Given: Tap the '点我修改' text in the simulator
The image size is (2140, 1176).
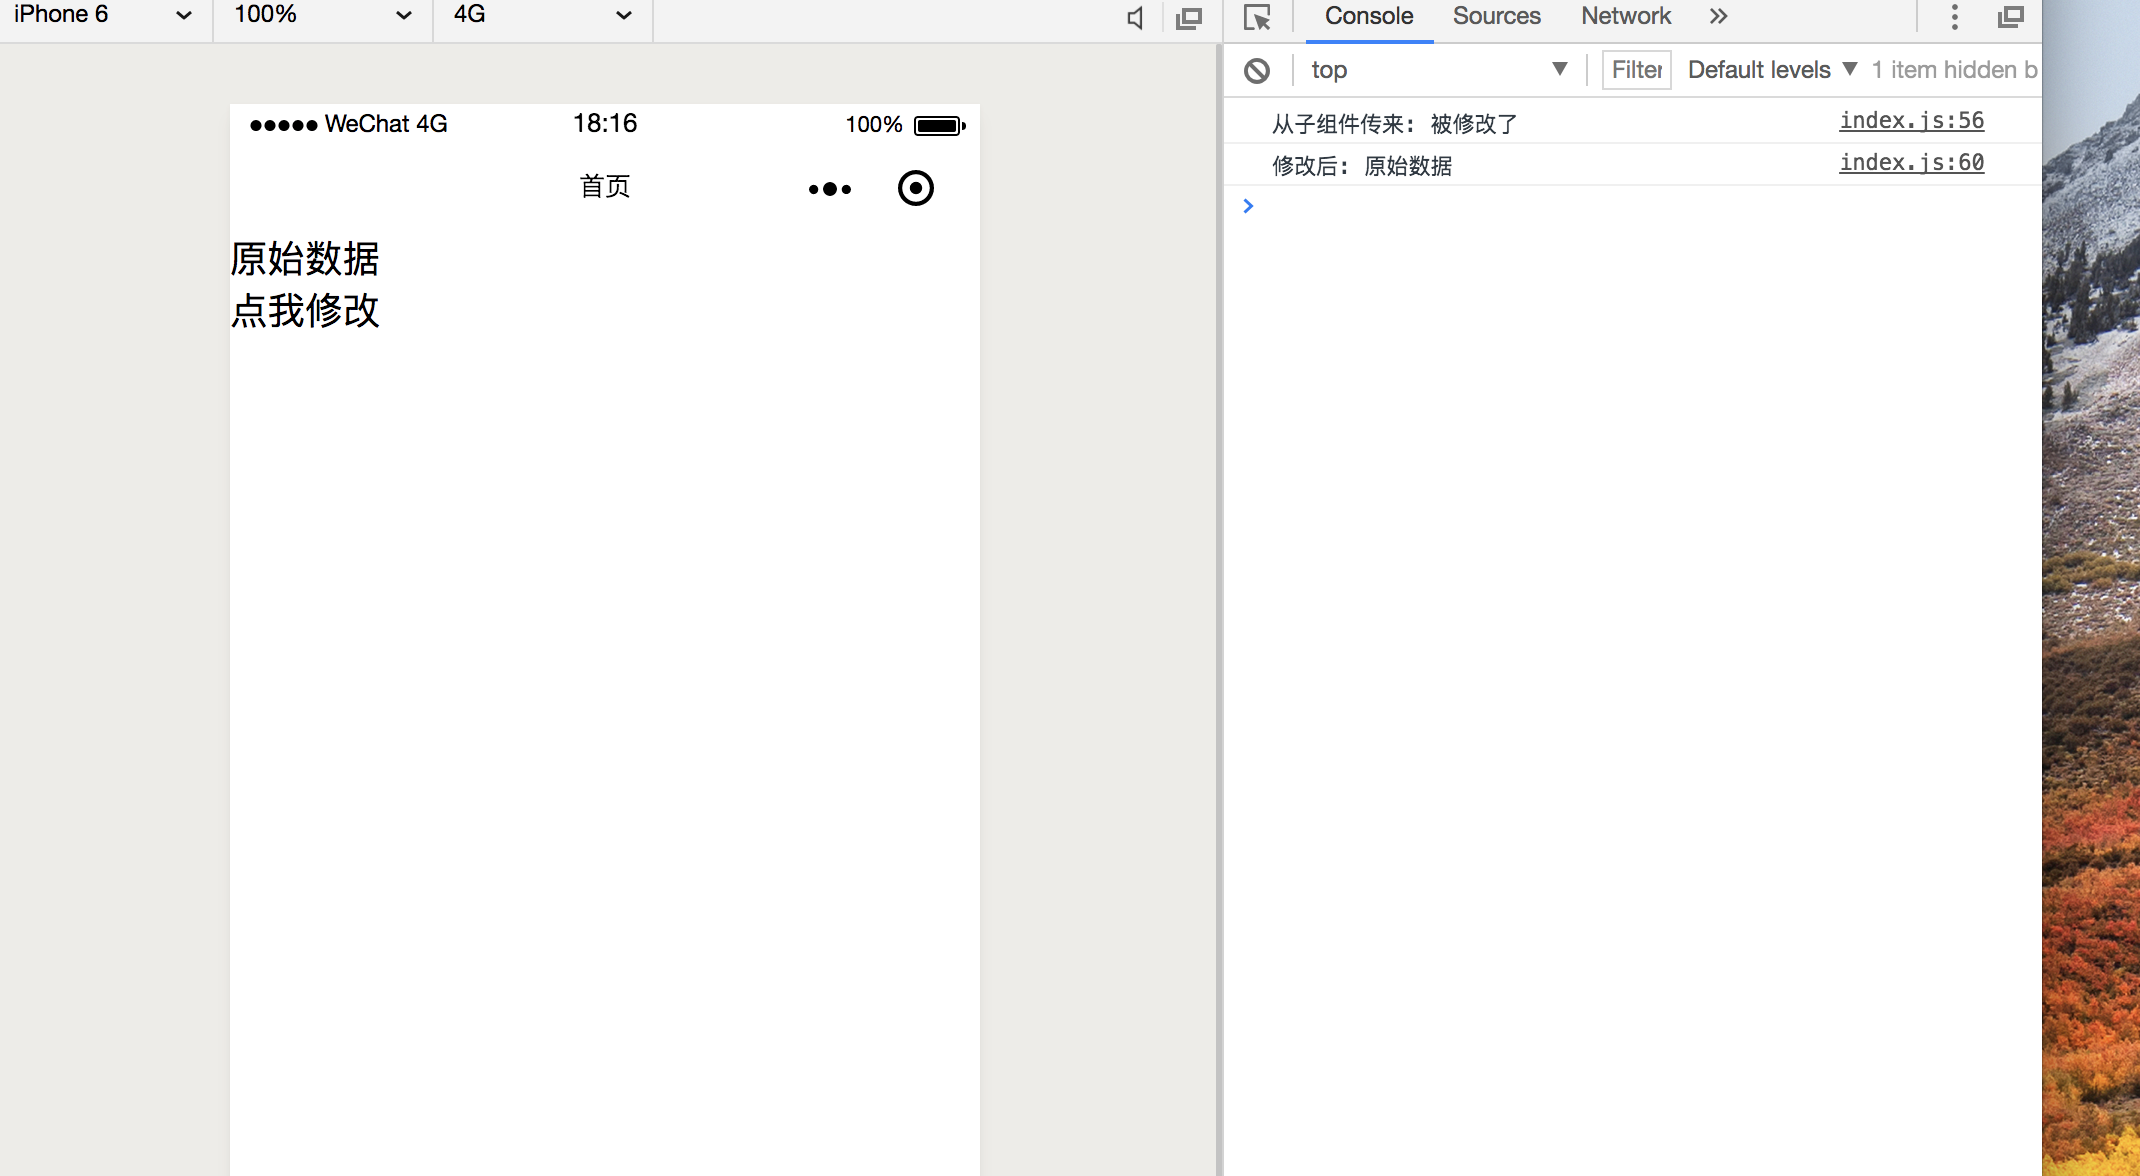Looking at the screenshot, I should tap(304, 311).
